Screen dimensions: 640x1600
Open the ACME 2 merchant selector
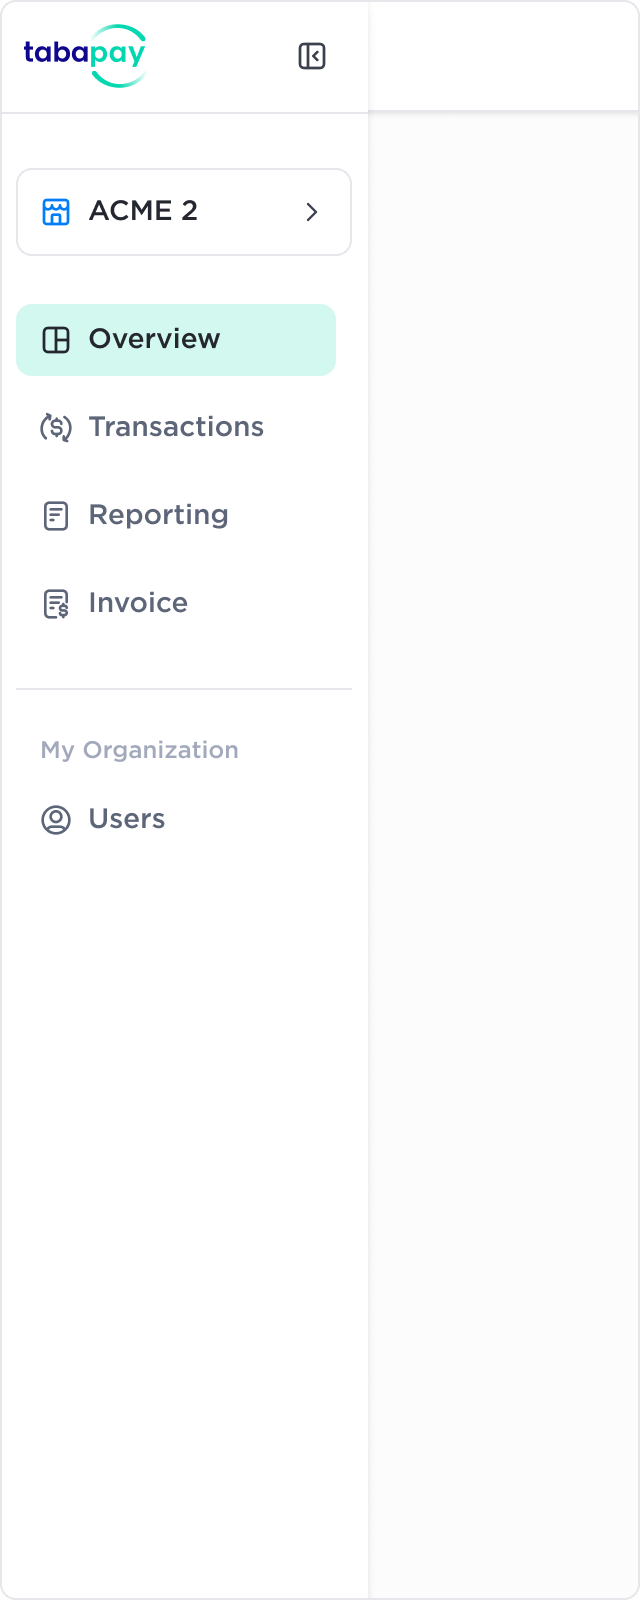(x=184, y=212)
